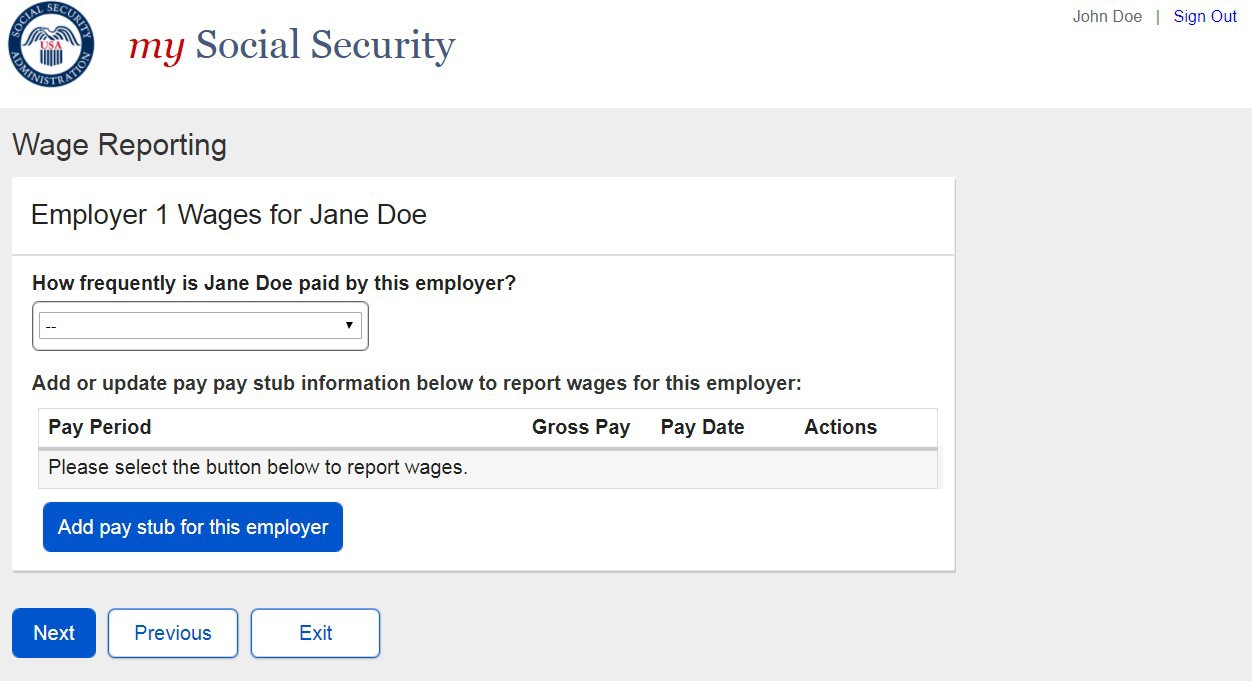Click the Wage Reporting page heading
Viewport: 1252px width, 681px height.
pos(119,145)
